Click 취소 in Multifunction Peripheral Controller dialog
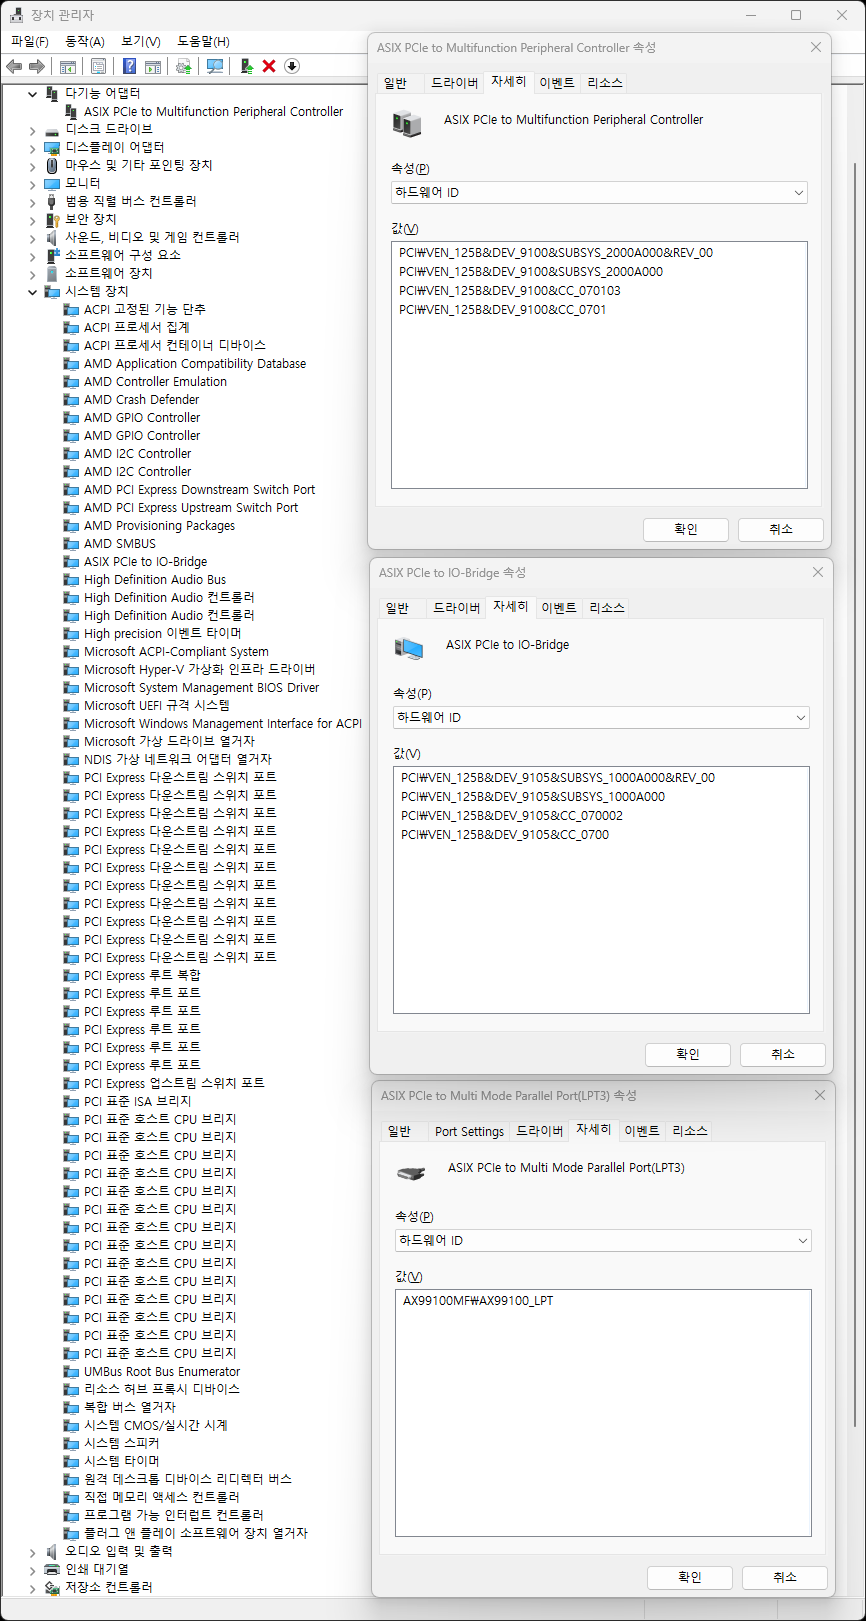This screenshot has width=866, height=1621. pyautogui.click(x=781, y=529)
